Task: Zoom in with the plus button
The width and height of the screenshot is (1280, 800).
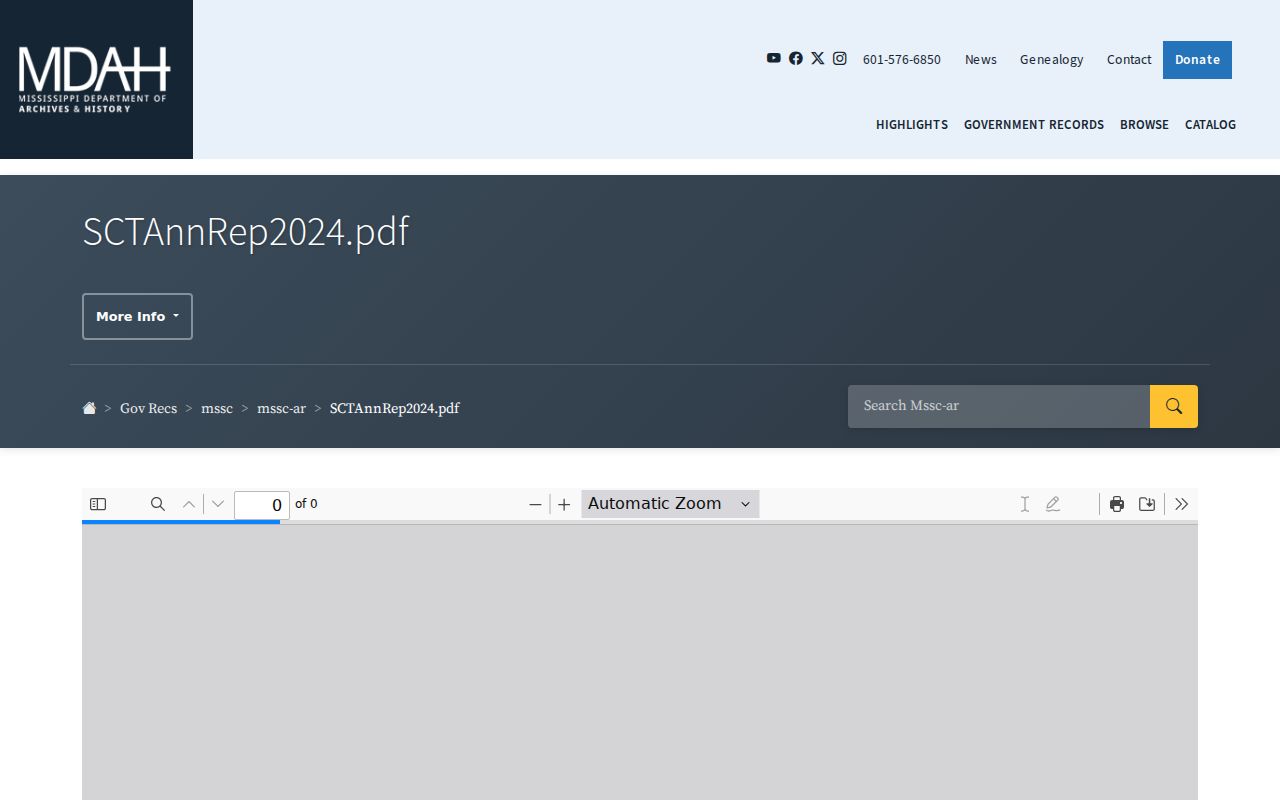Action: point(564,504)
